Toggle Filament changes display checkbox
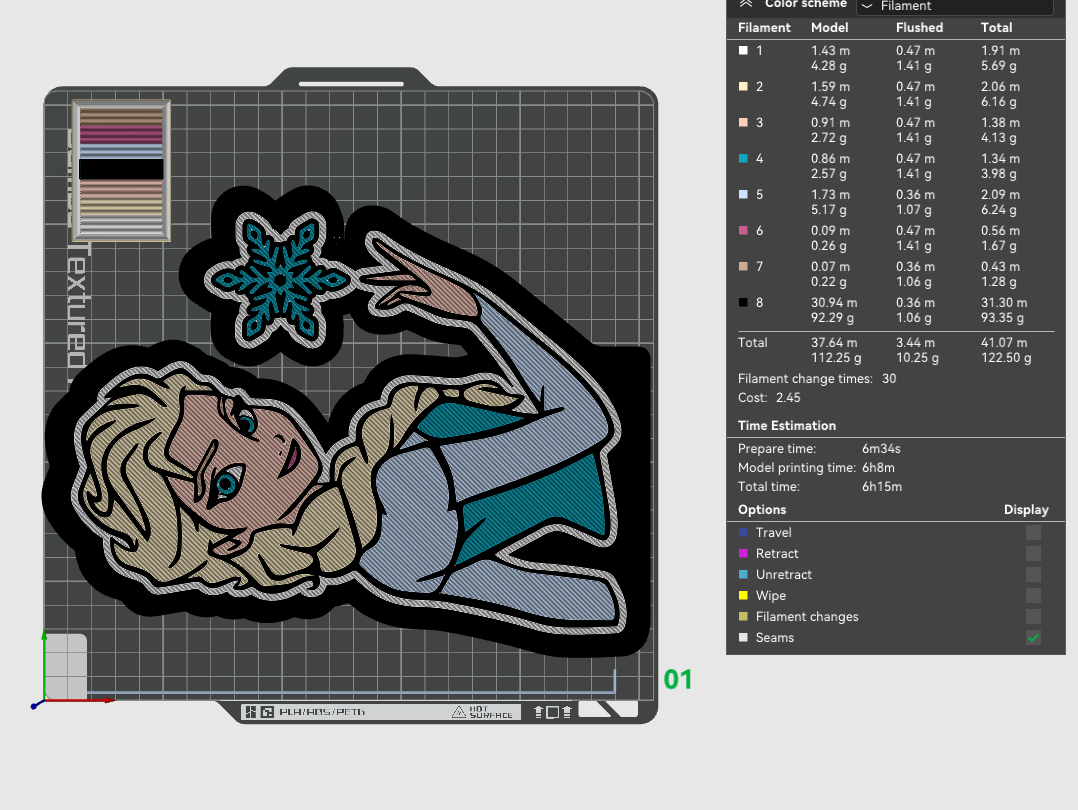 1033,616
